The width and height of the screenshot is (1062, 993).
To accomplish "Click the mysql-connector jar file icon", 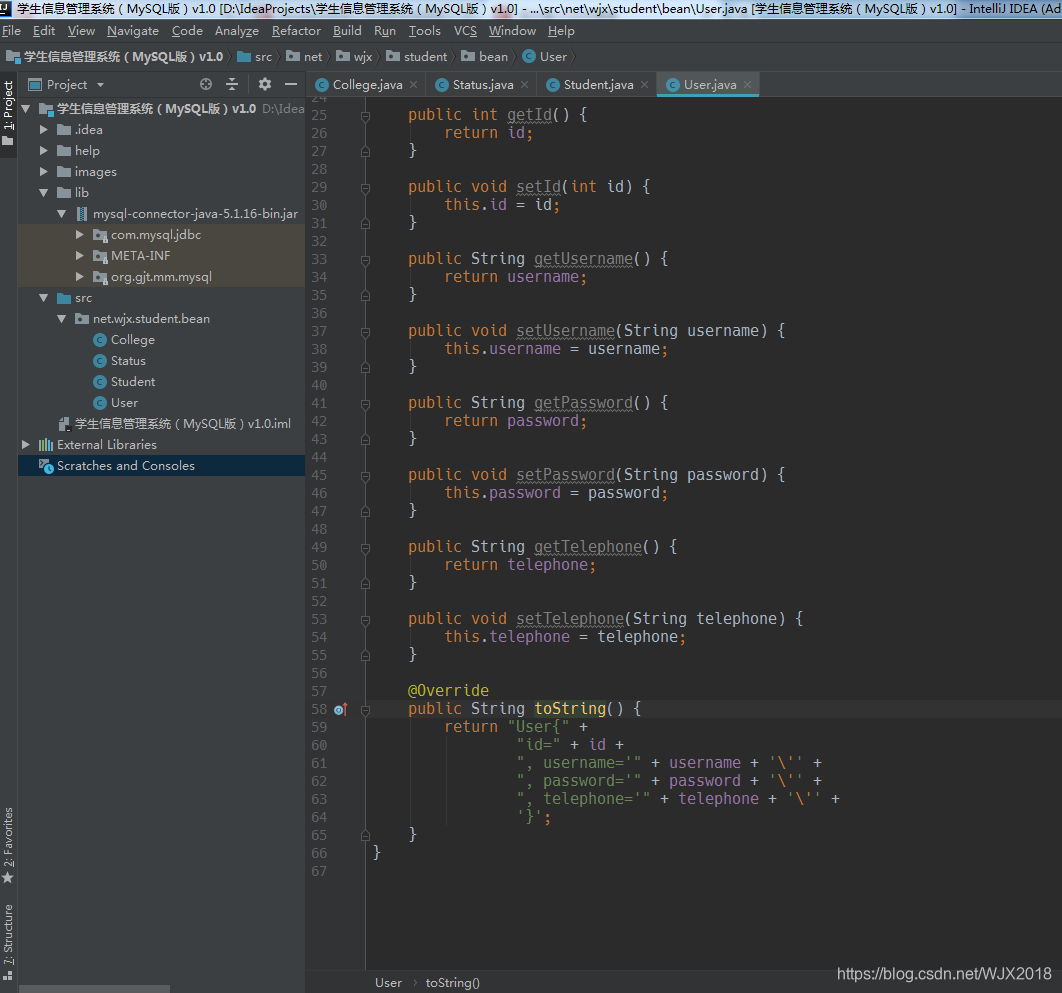I will (x=81, y=214).
